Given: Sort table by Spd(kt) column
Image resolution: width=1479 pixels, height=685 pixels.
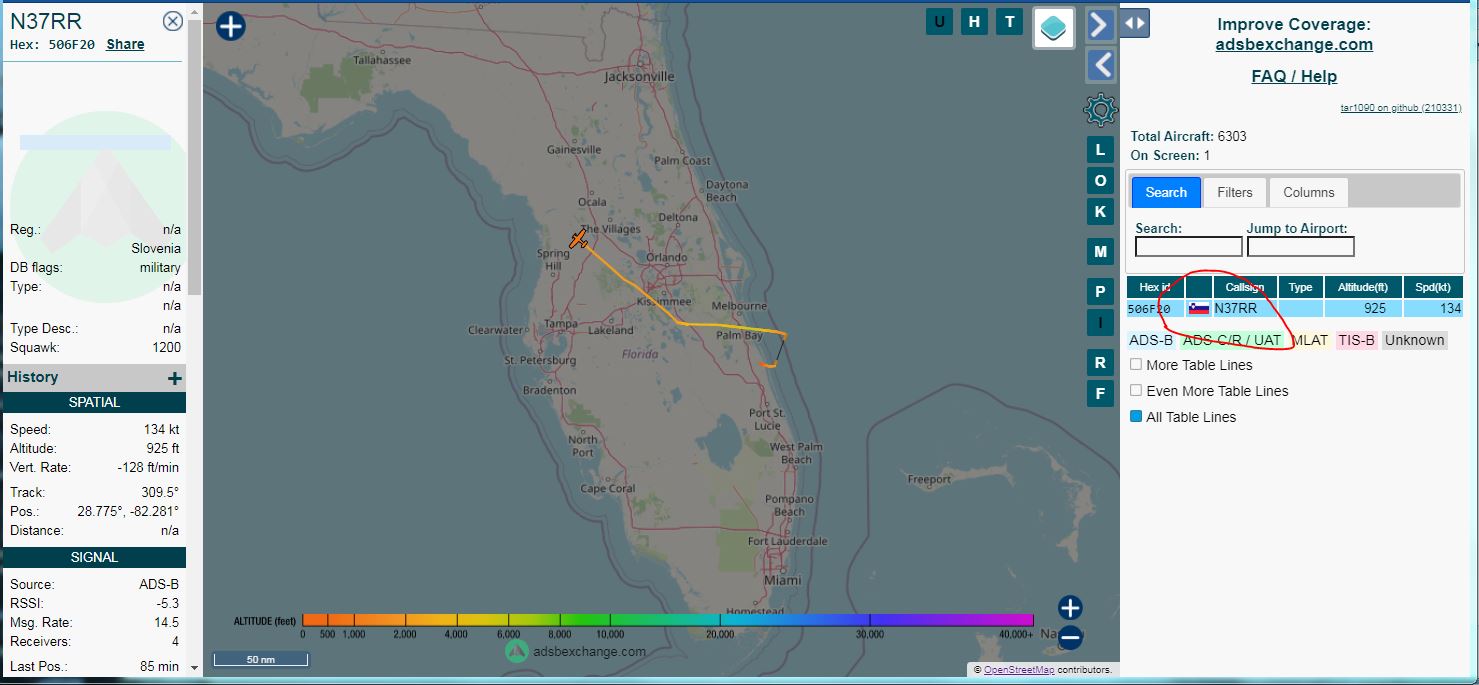Looking at the screenshot, I should tap(1433, 287).
